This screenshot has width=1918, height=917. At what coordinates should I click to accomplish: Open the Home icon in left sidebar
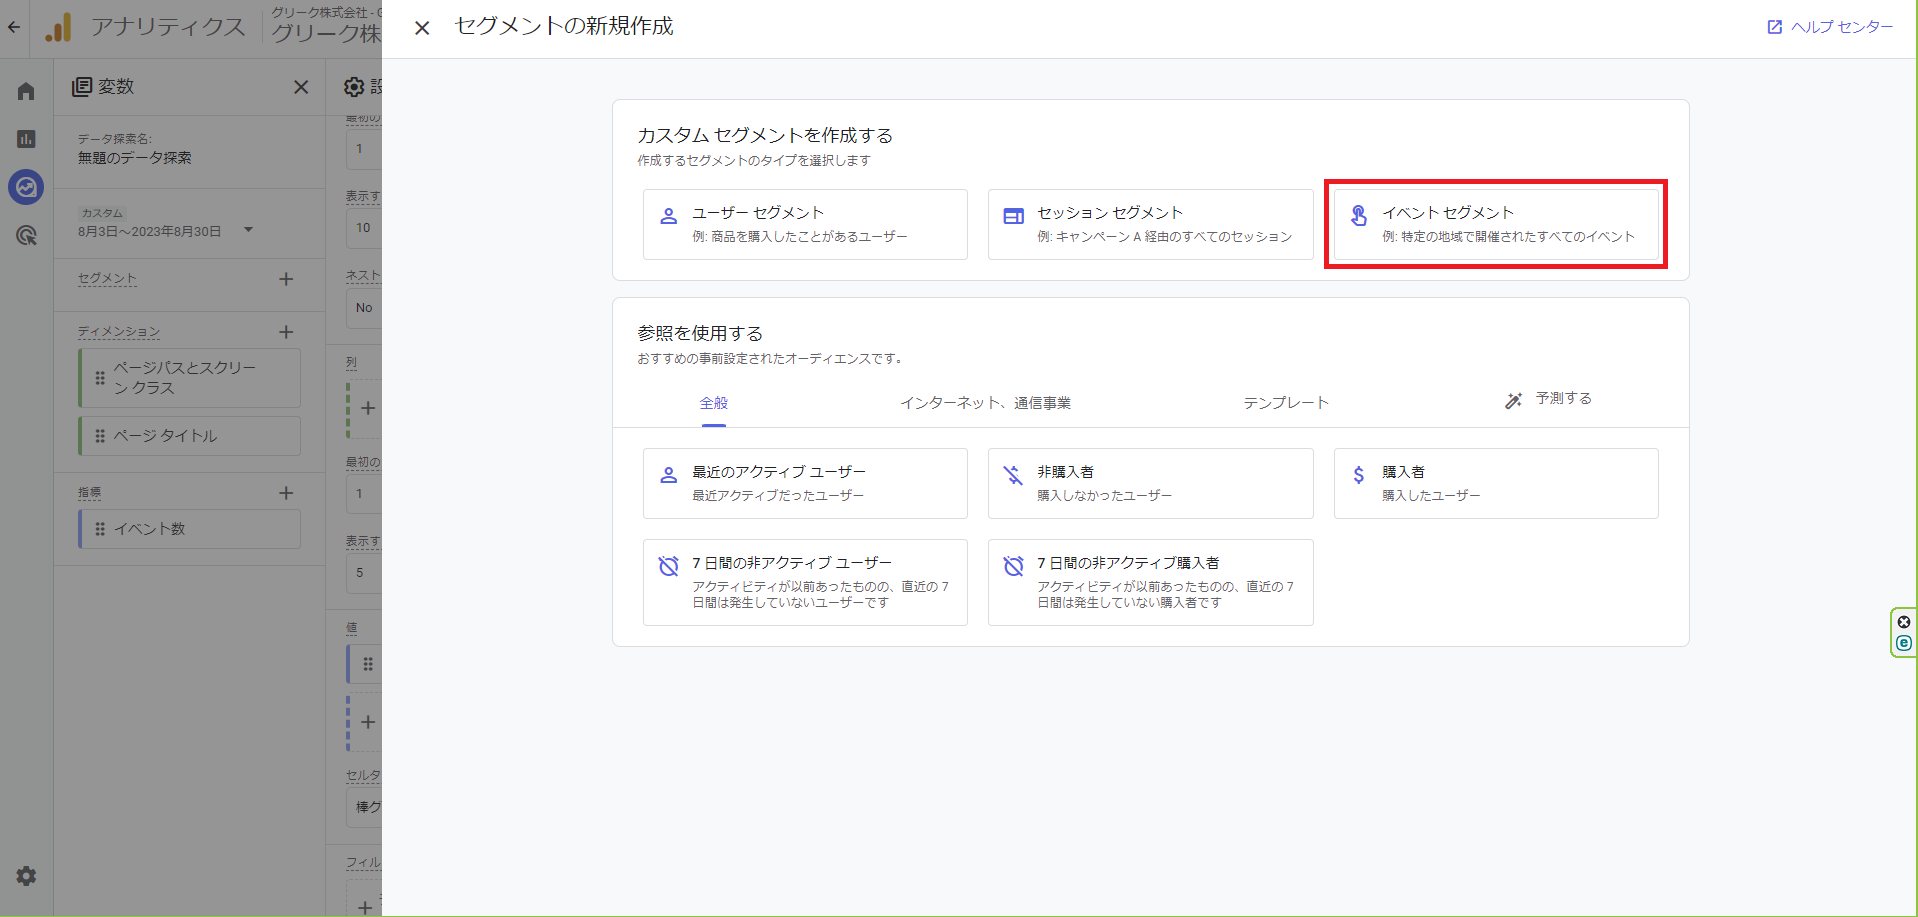click(x=26, y=91)
